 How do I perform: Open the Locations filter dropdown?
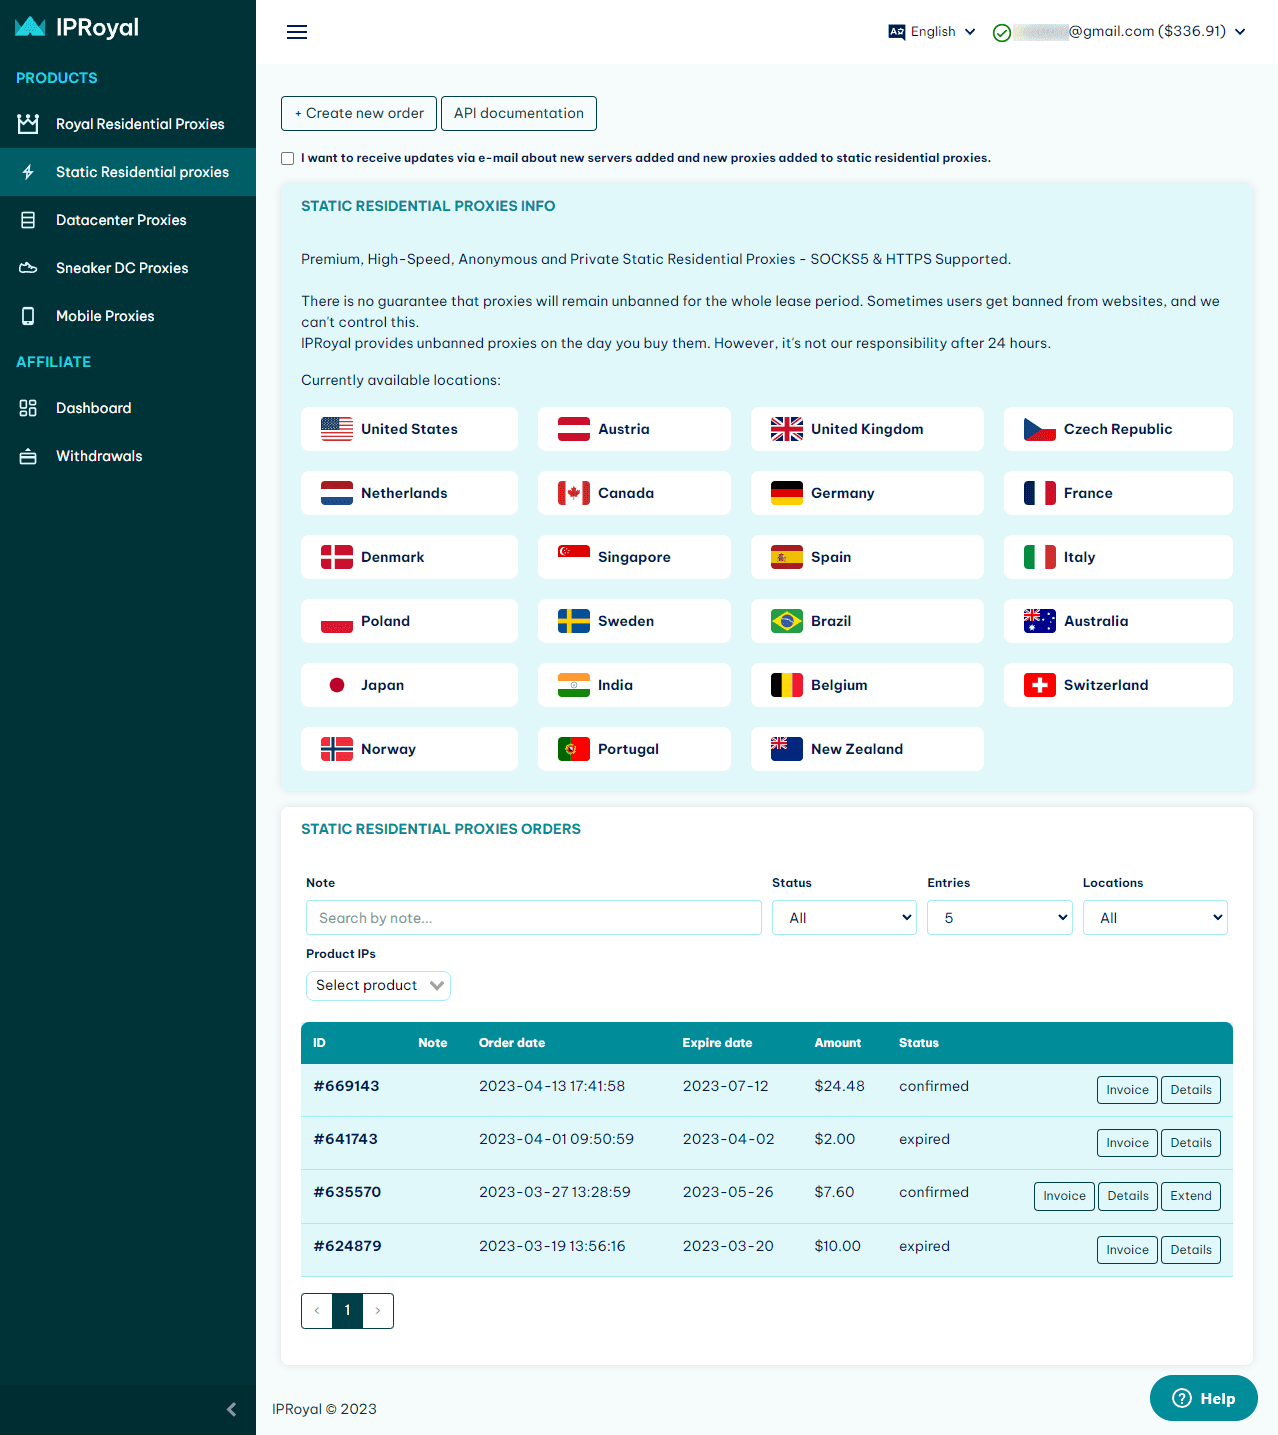1155,918
